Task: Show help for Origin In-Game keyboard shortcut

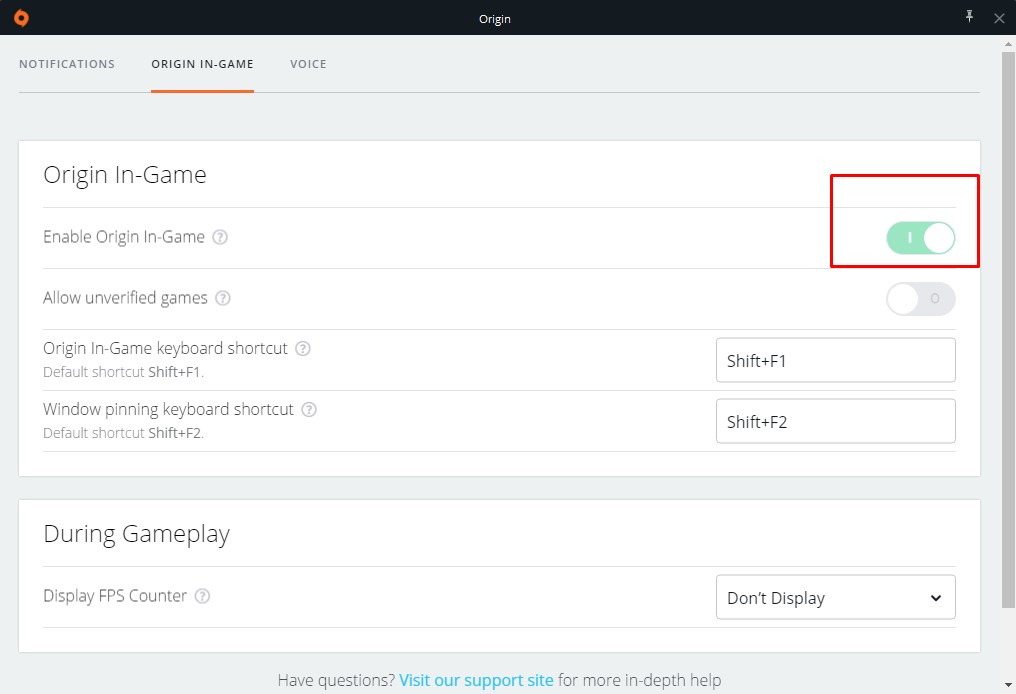Action: click(x=303, y=349)
